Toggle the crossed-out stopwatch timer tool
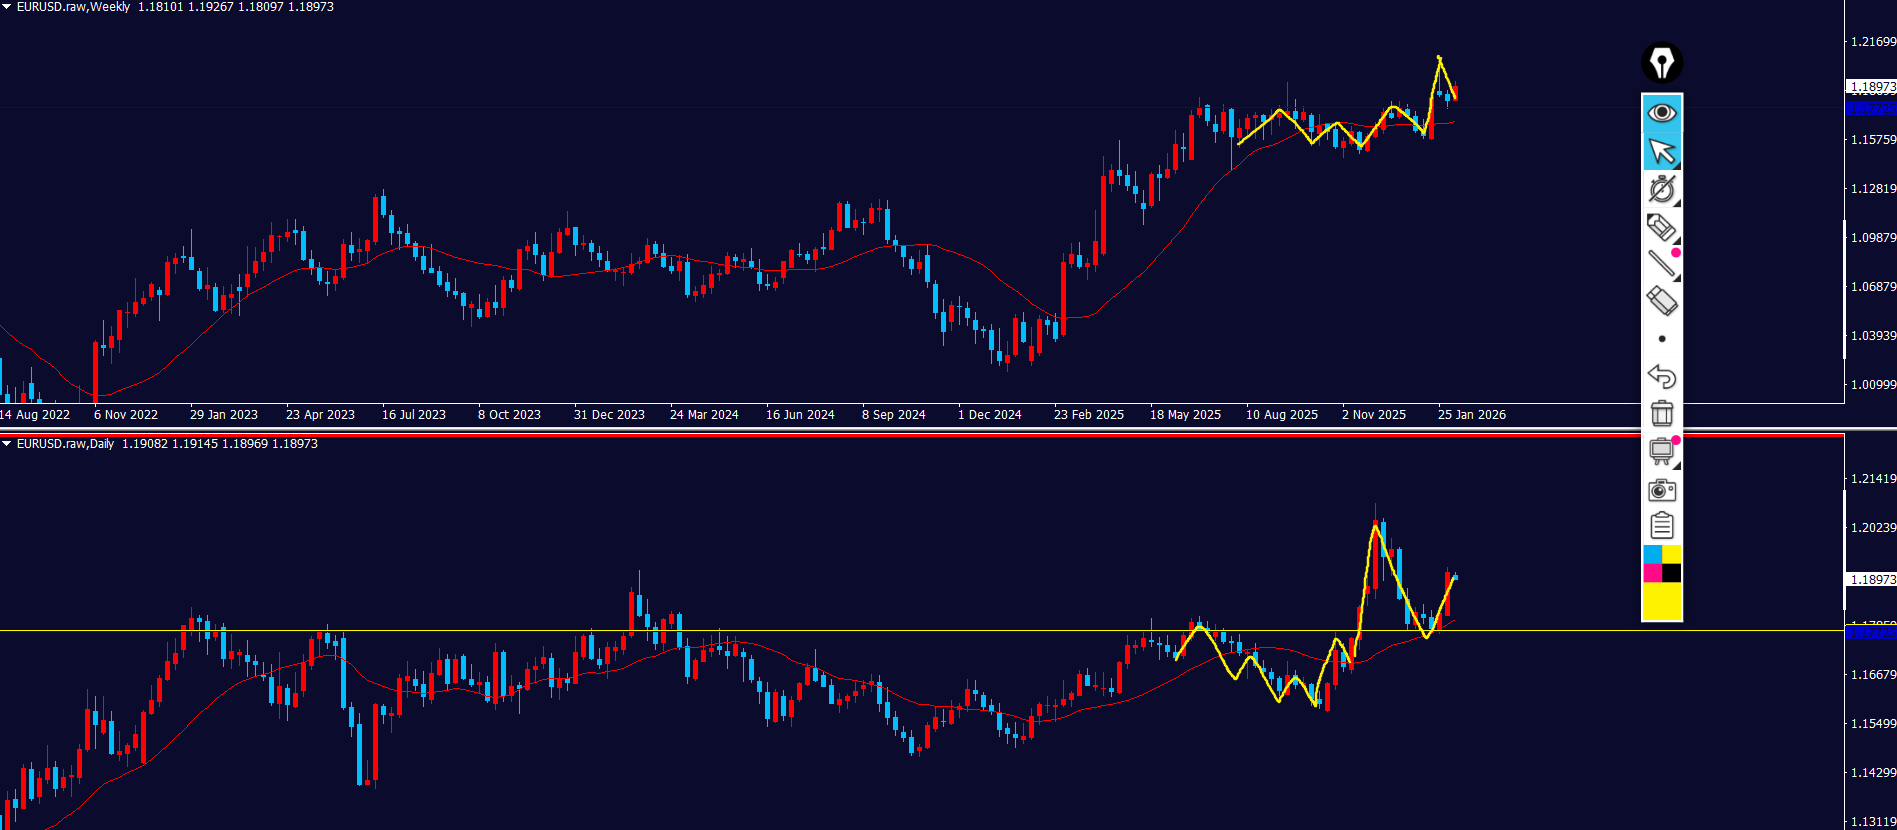This screenshot has width=1897, height=830. [1661, 189]
